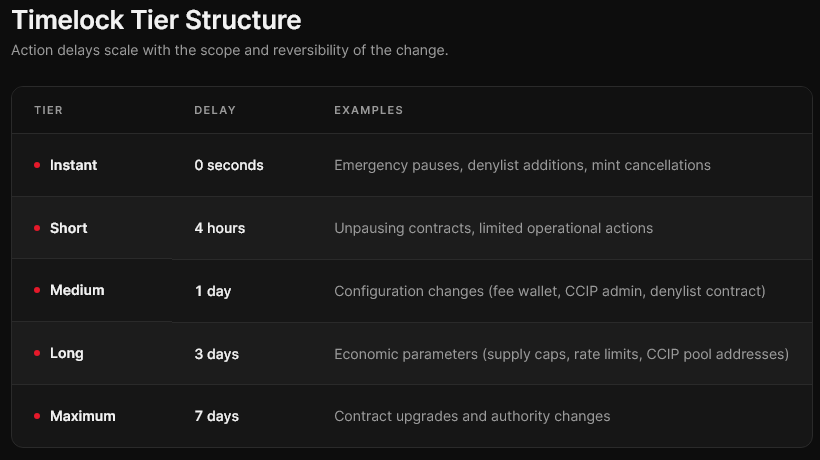820x460 pixels.
Task: Click the 0 seconds delay cell
Action: [229, 165]
